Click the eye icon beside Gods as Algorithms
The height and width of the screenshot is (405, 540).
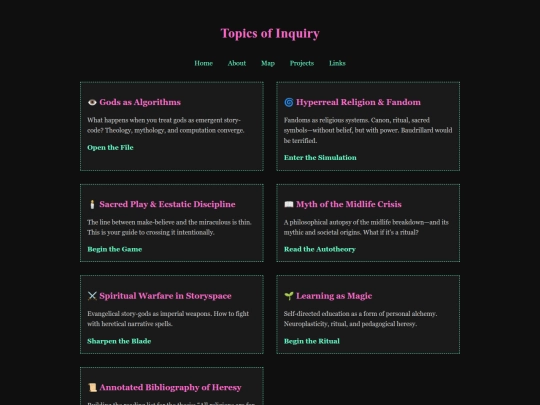(x=92, y=102)
